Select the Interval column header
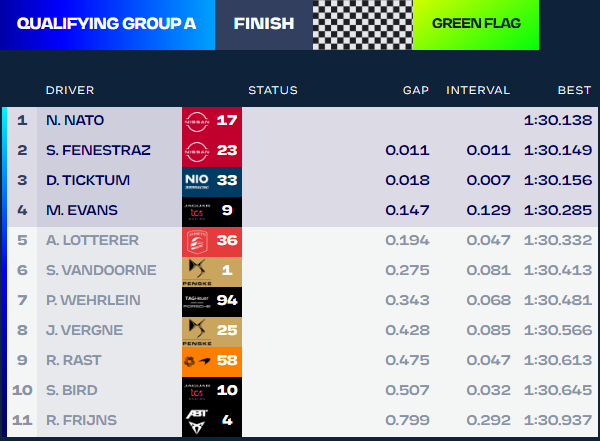This screenshot has width=600, height=441. tap(478, 90)
